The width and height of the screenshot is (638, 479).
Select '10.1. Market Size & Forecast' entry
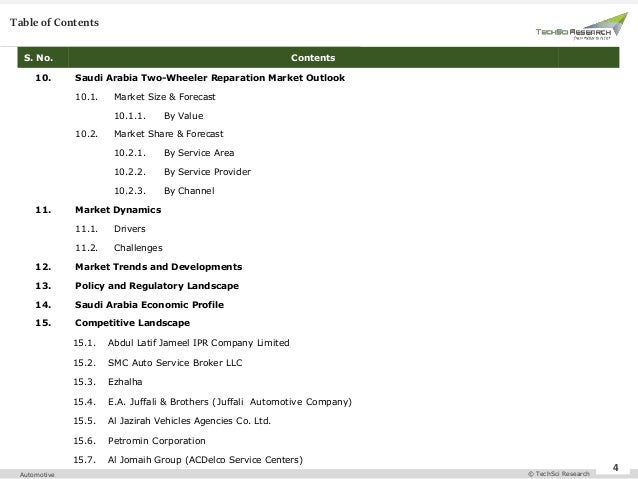pos(145,97)
